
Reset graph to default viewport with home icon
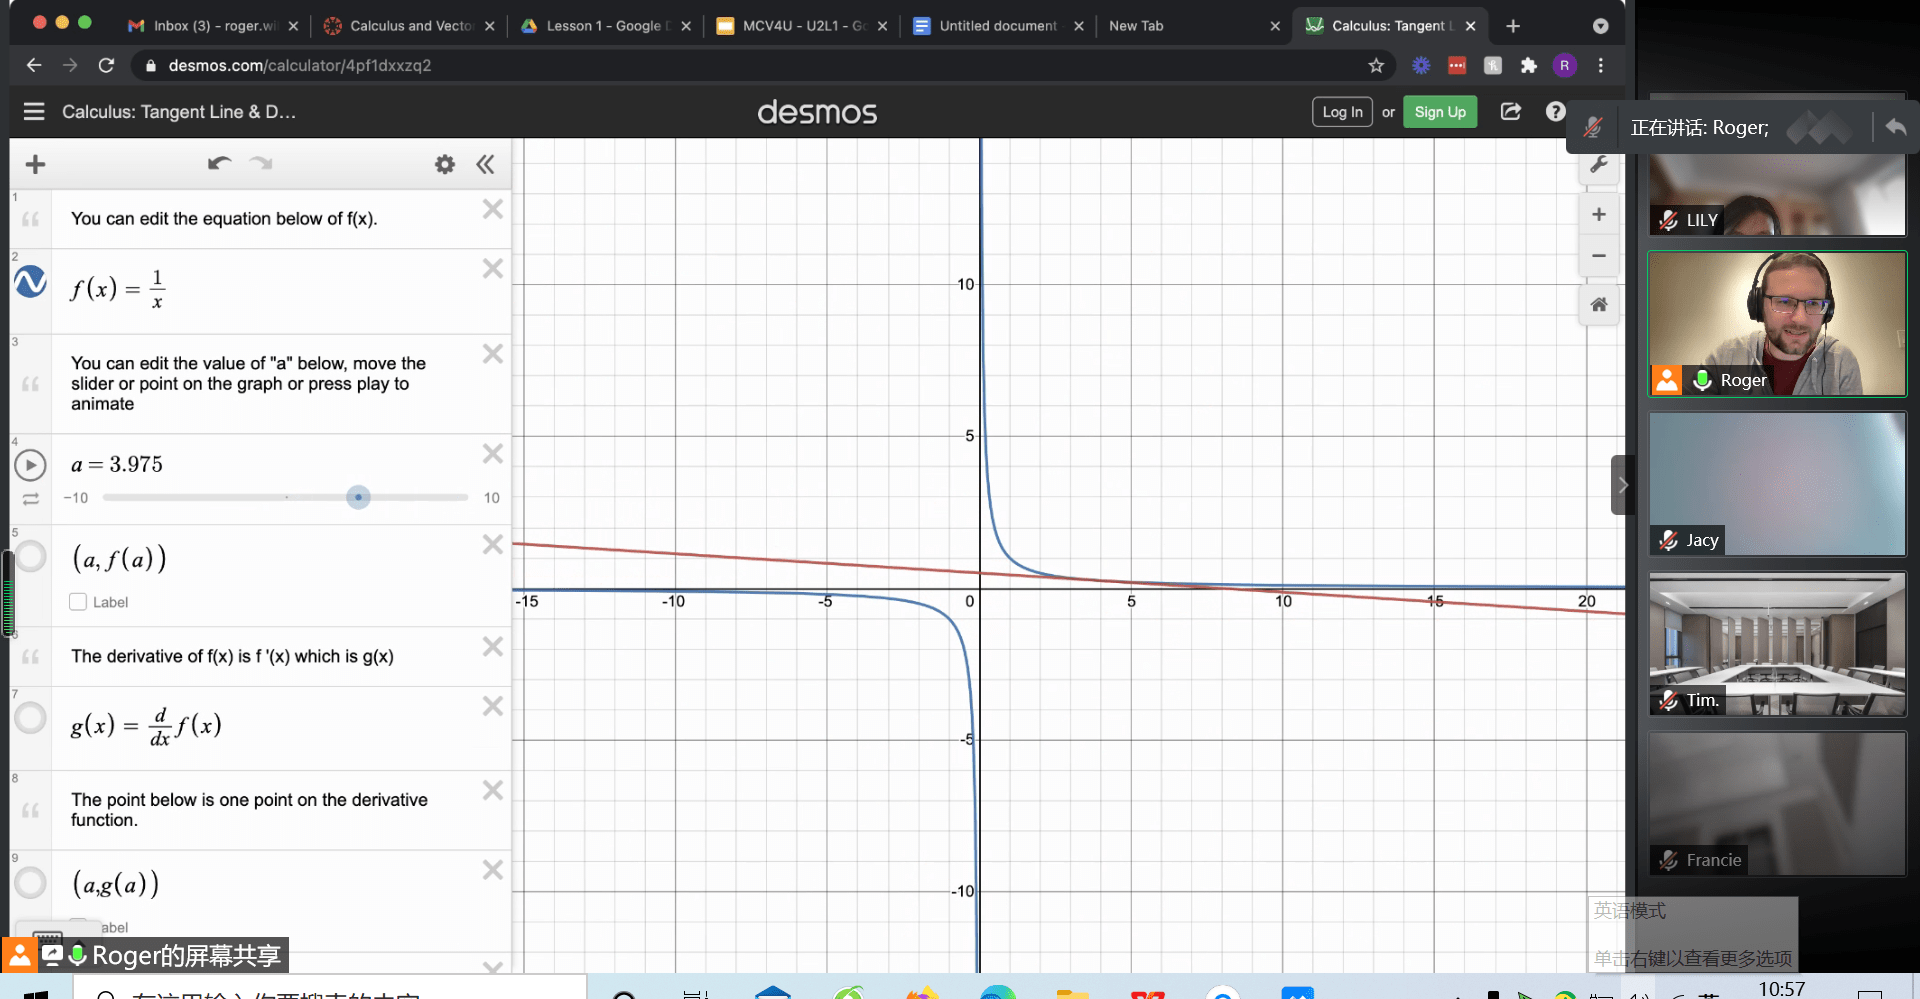1599,304
